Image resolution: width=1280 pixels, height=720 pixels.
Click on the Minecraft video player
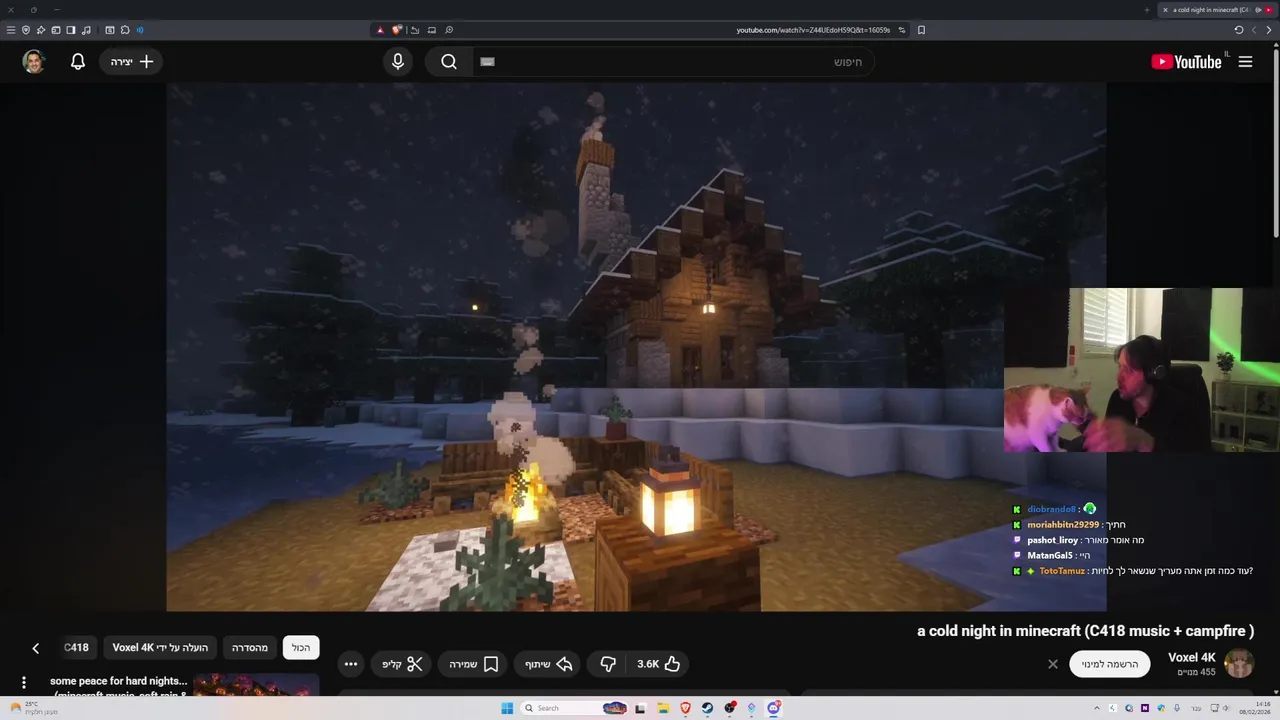[636, 347]
